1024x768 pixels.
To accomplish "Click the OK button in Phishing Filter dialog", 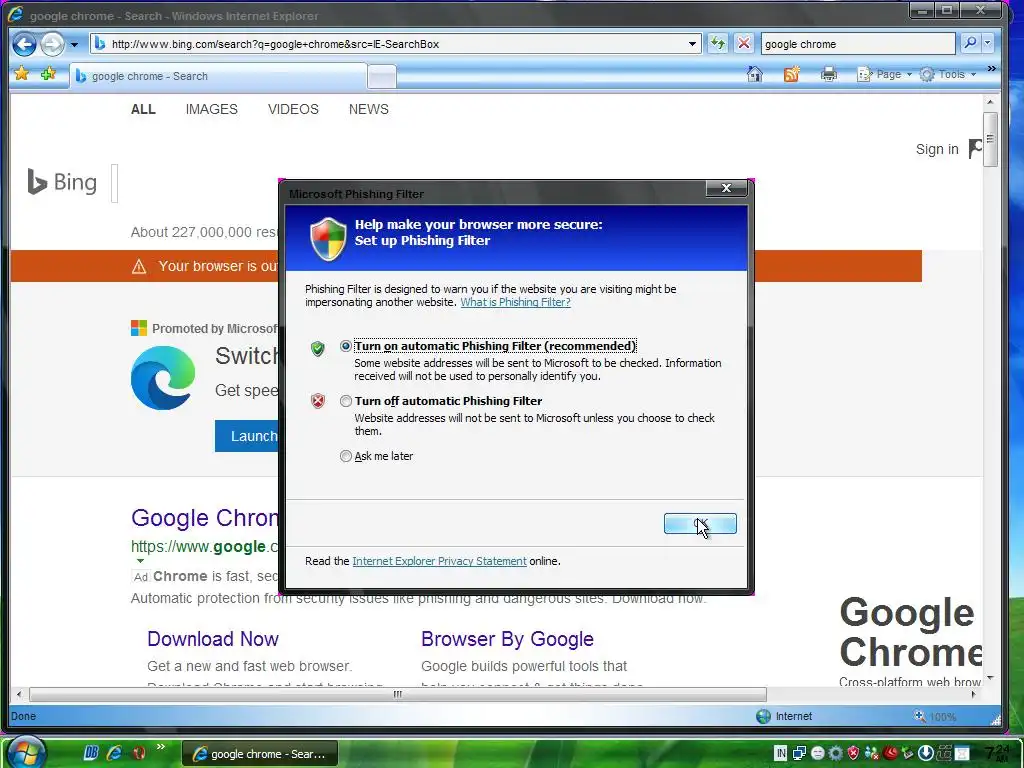I will click(x=700, y=523).
